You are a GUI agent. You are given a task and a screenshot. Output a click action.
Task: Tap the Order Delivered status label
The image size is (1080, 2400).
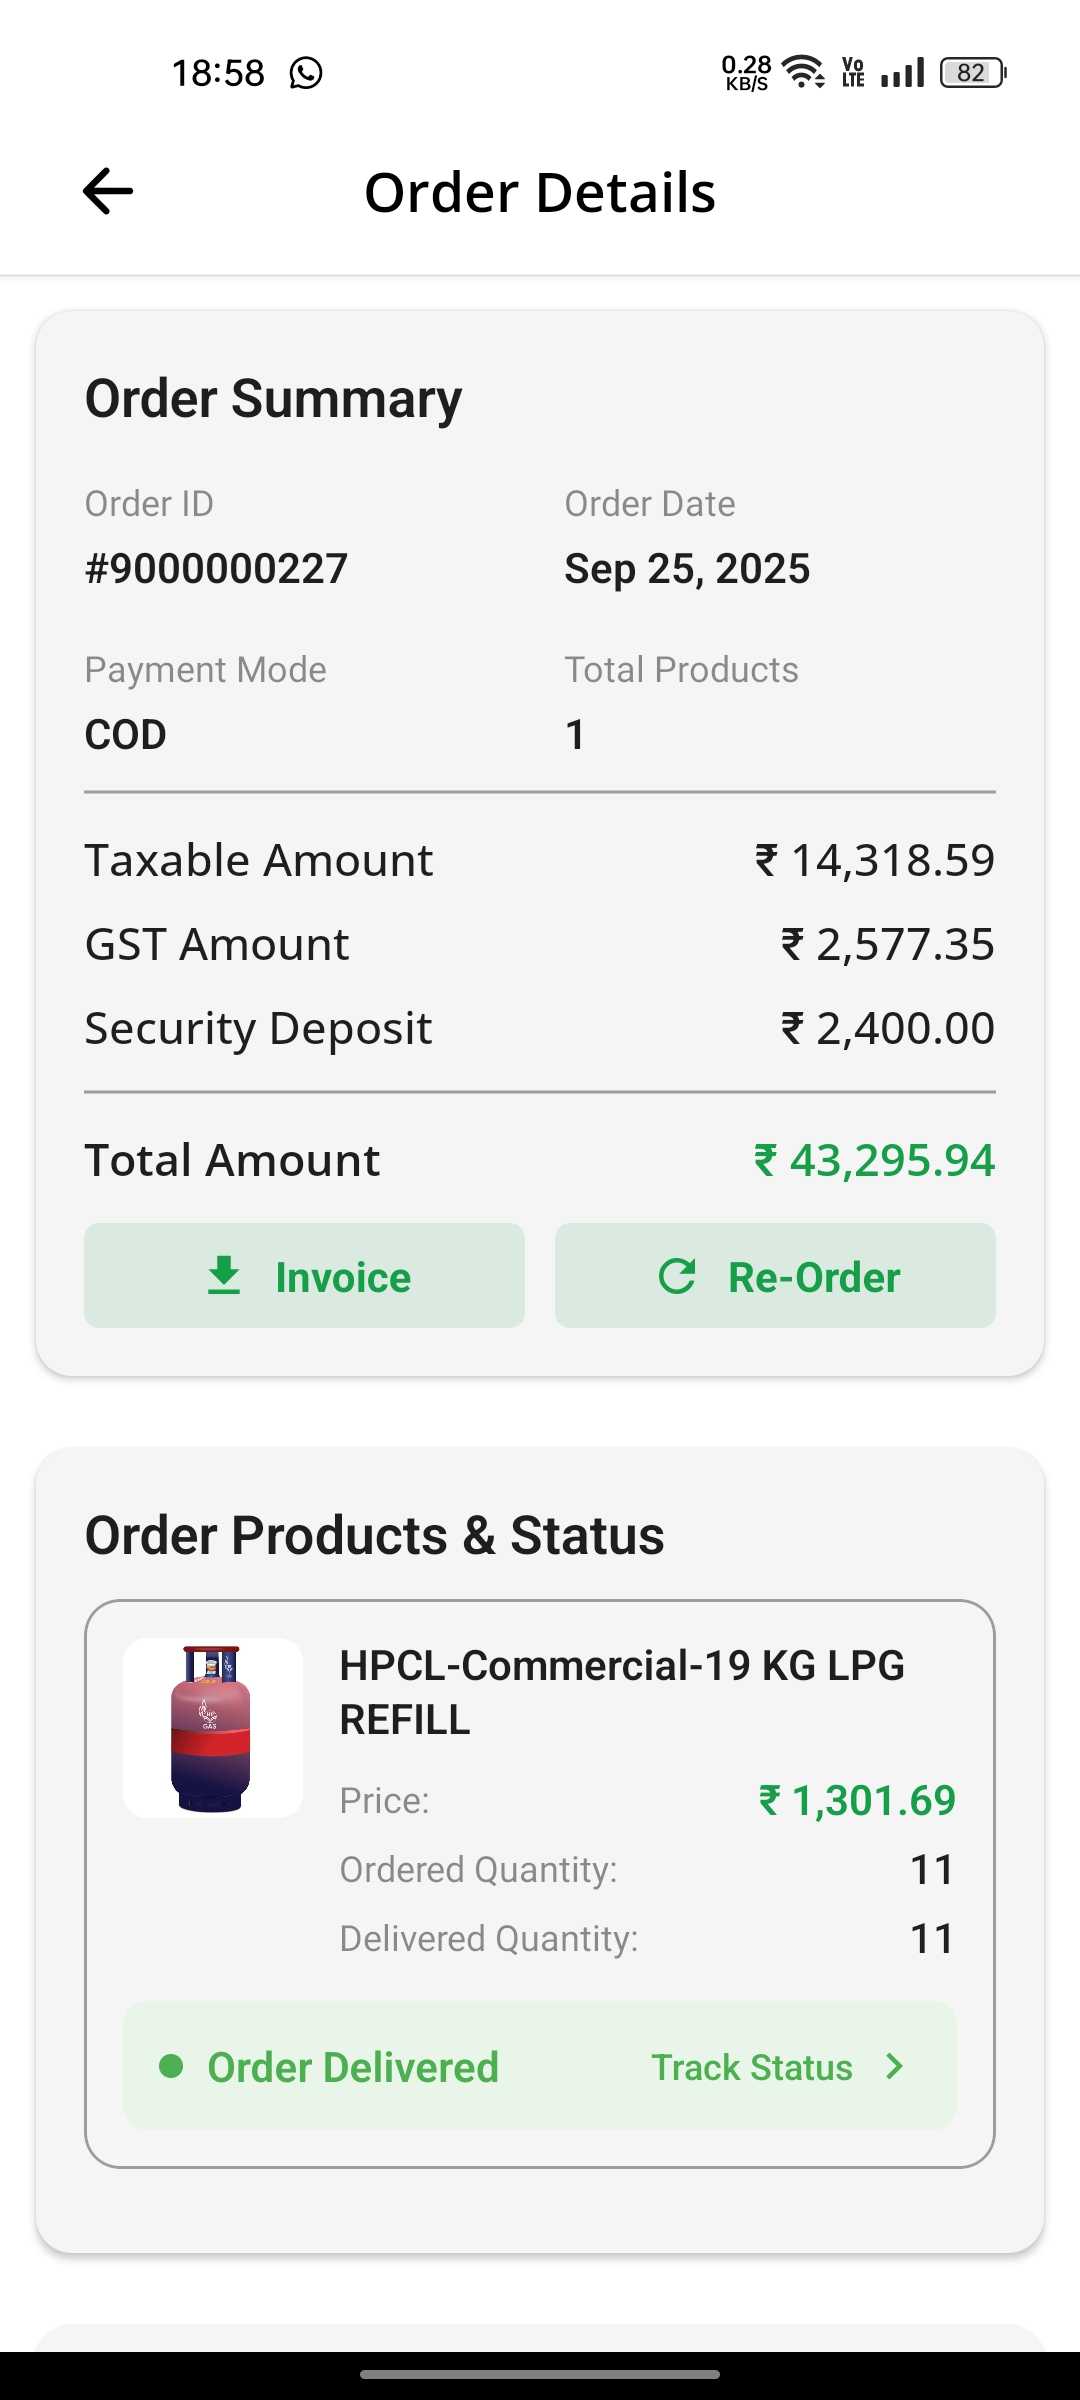pos(353,2067)
